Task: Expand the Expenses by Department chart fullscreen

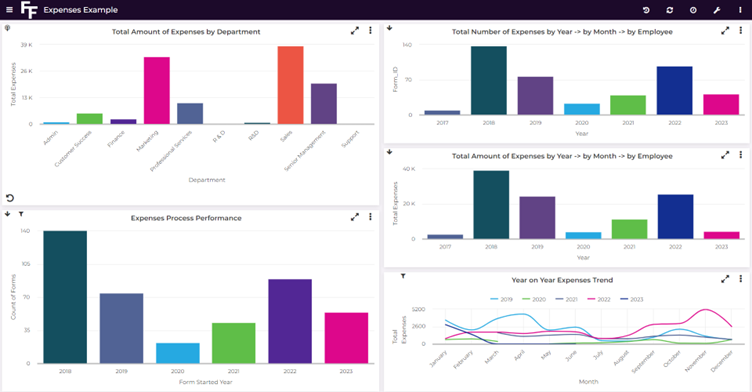Action: (354, 31)
